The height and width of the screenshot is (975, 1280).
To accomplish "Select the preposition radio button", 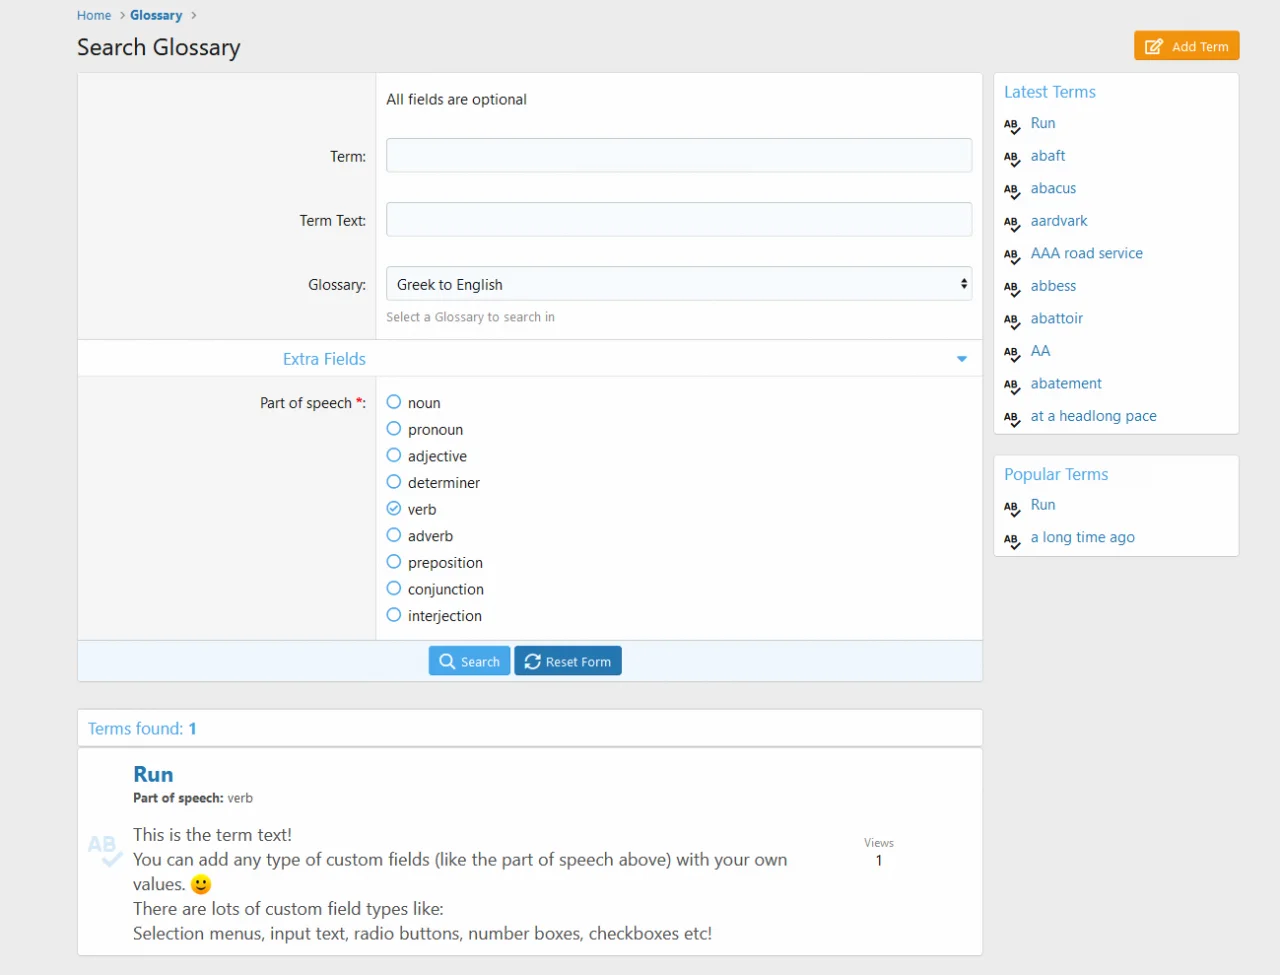I will click(x=394, y=562).
